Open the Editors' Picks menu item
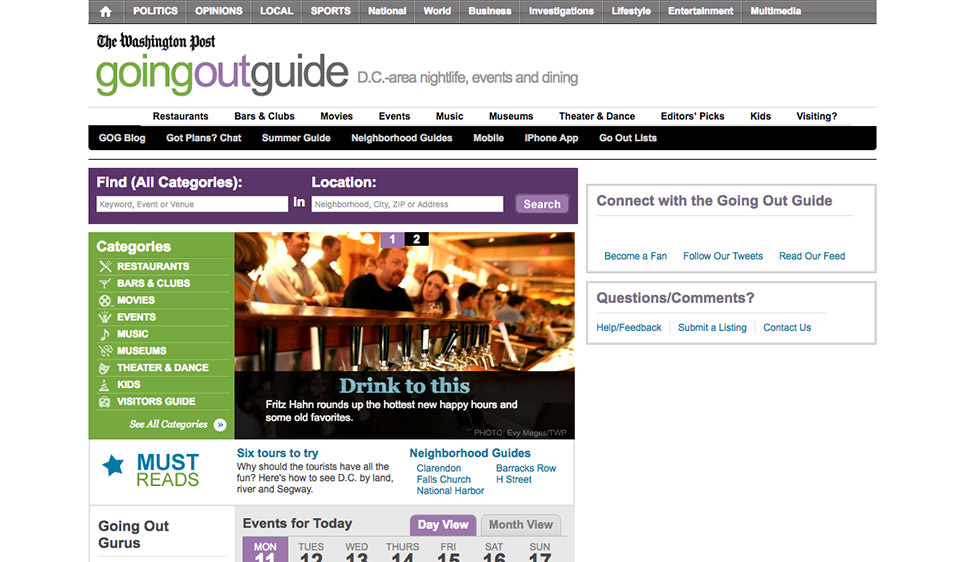Screen dimensions: 960x562 [692, 116]
